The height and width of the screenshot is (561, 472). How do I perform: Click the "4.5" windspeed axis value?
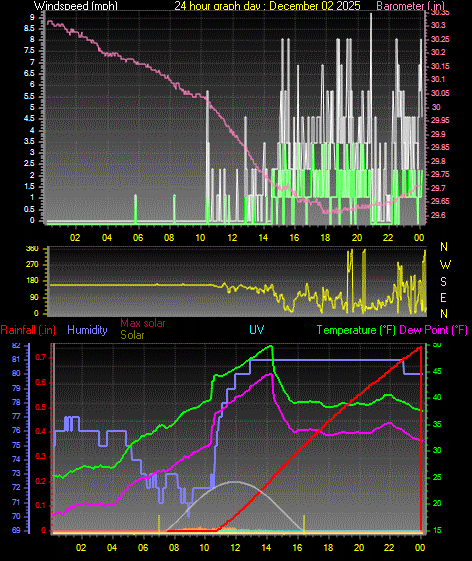pos(29,118)
